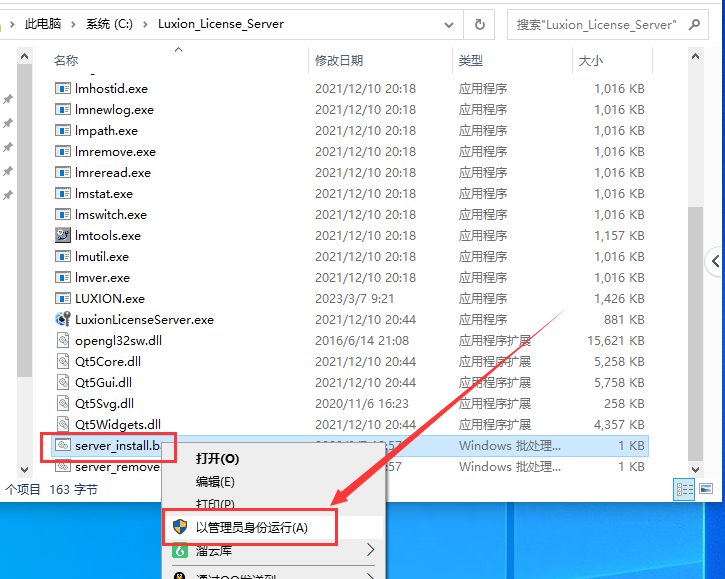
Task: Click the 2016/6/14 21:08 date cell
Action: (362, 341)
